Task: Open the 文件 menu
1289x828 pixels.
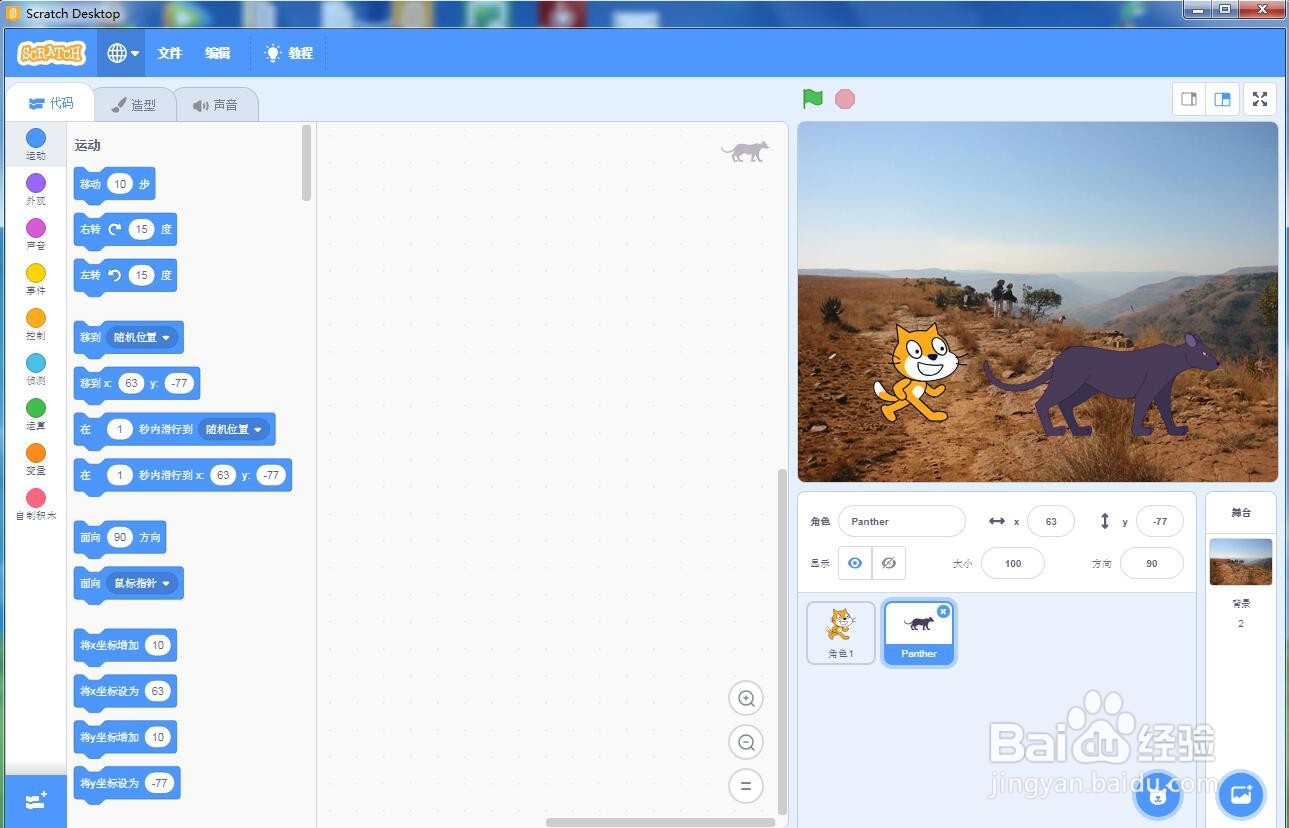Action: (170, 53)
